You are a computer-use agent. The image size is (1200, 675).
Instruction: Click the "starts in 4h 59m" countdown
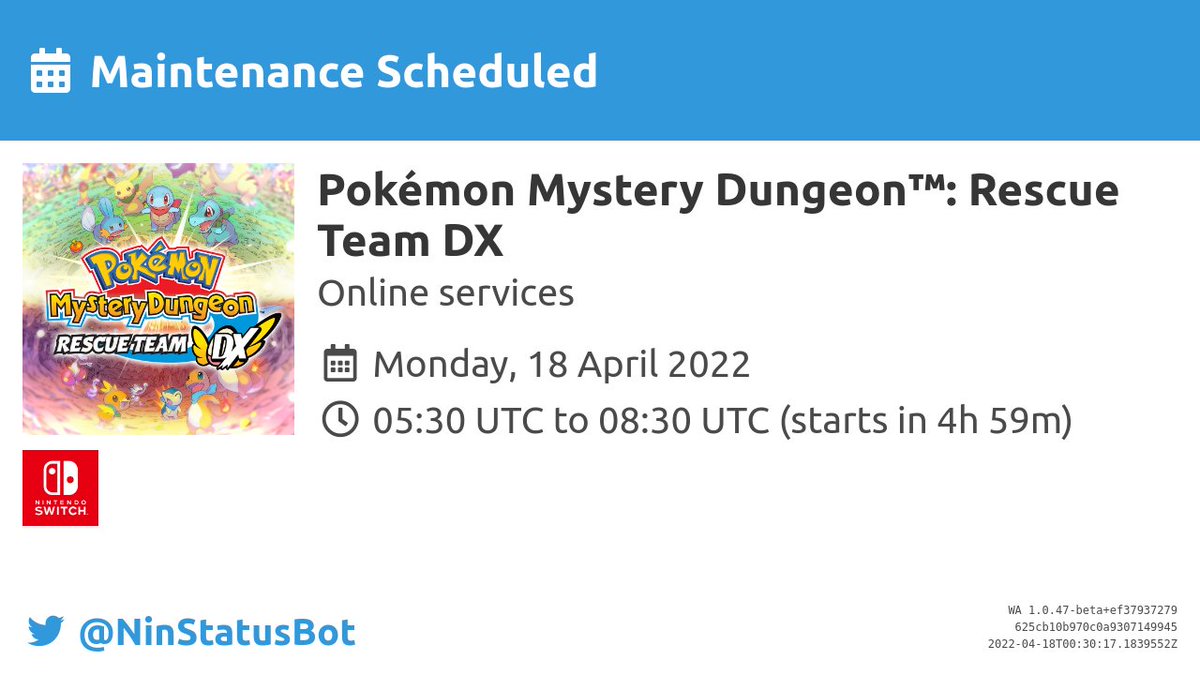[925, 421]
